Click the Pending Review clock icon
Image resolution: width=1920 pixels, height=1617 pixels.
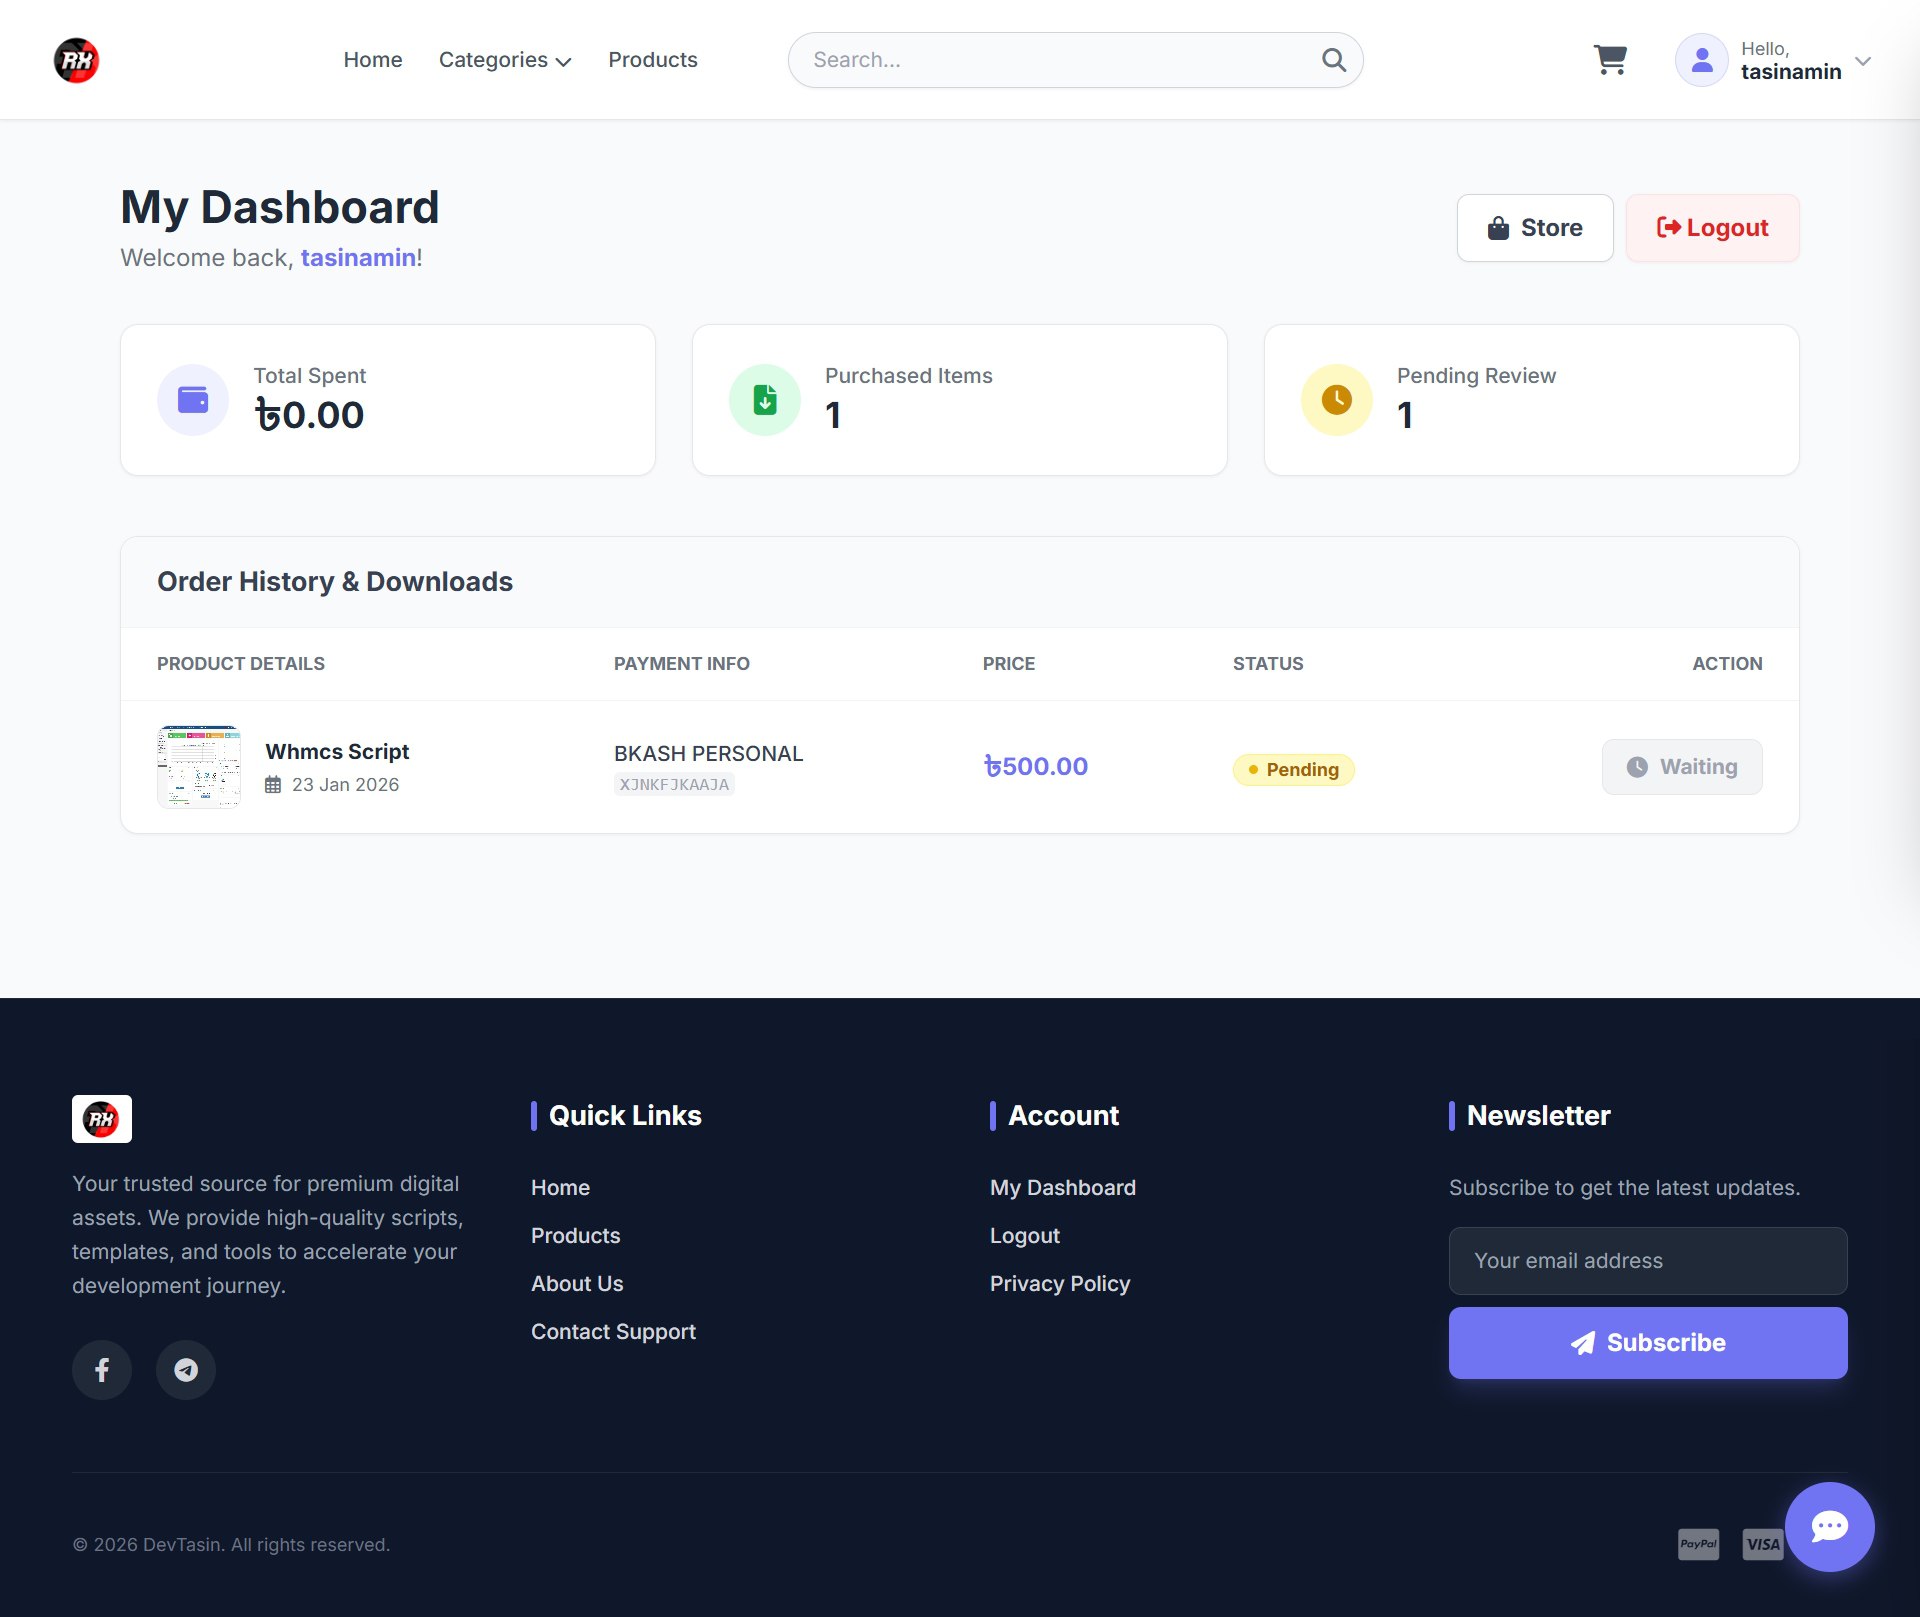tap(1336, 400)
